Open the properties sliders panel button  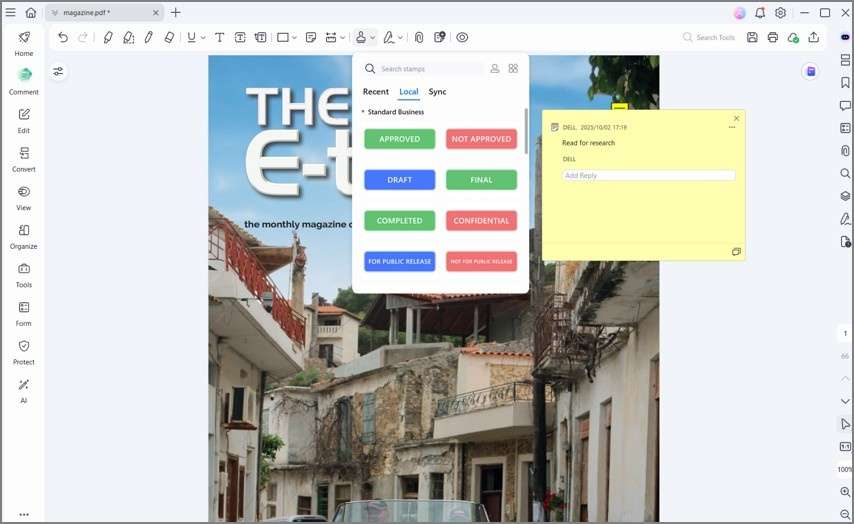tap(58, 71)
